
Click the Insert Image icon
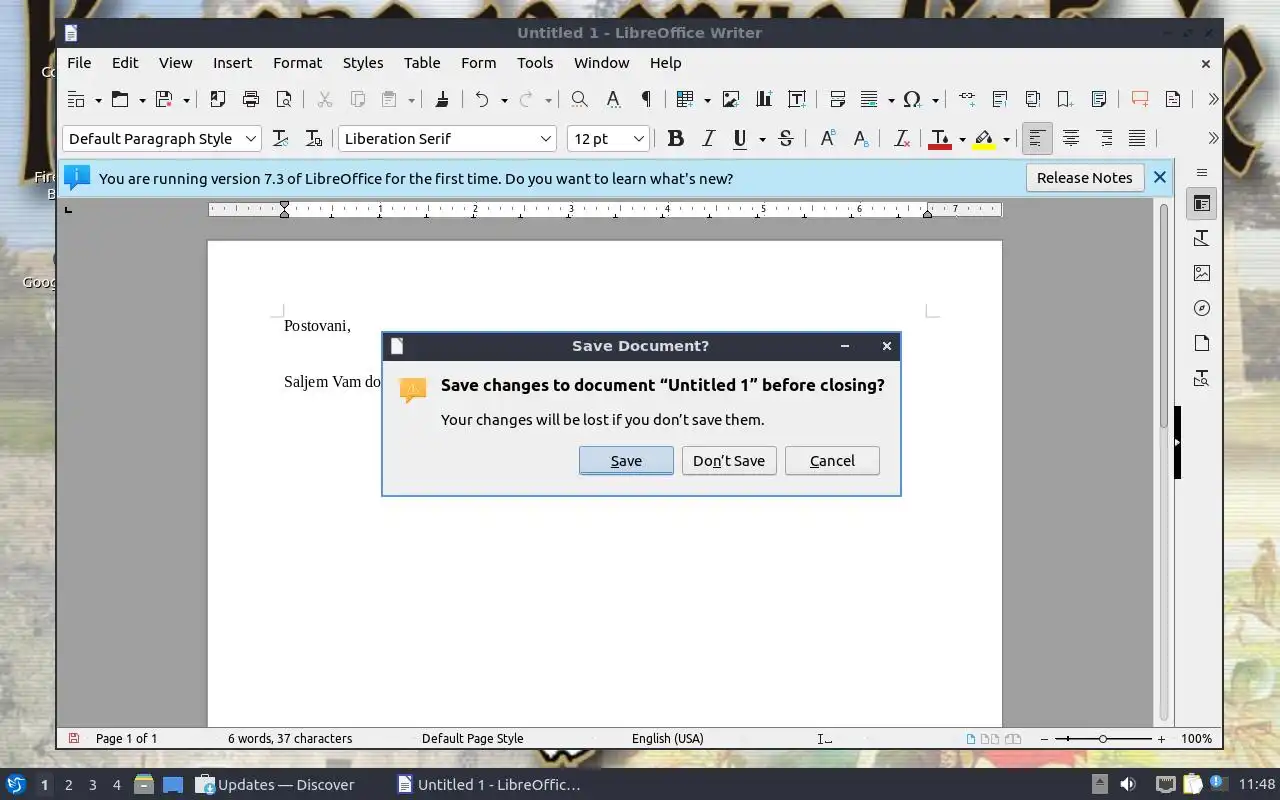coord(731,99)
